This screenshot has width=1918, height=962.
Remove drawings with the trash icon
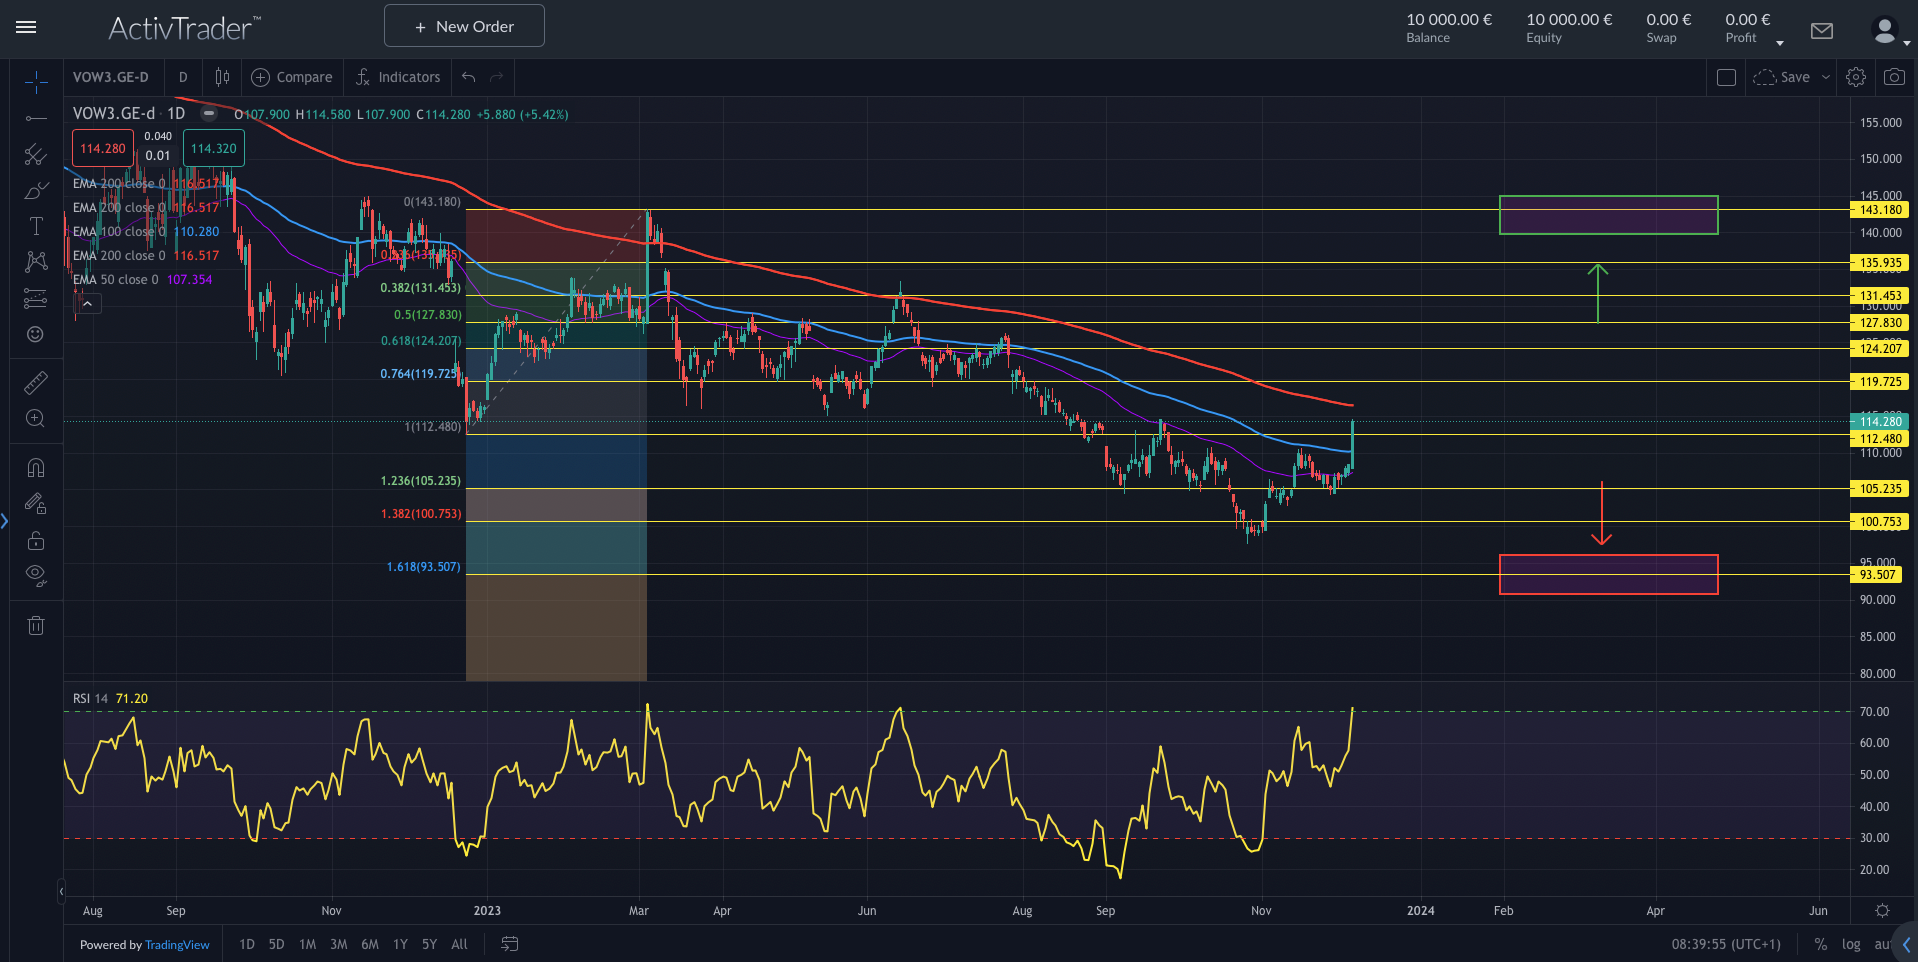click(35, 626)
